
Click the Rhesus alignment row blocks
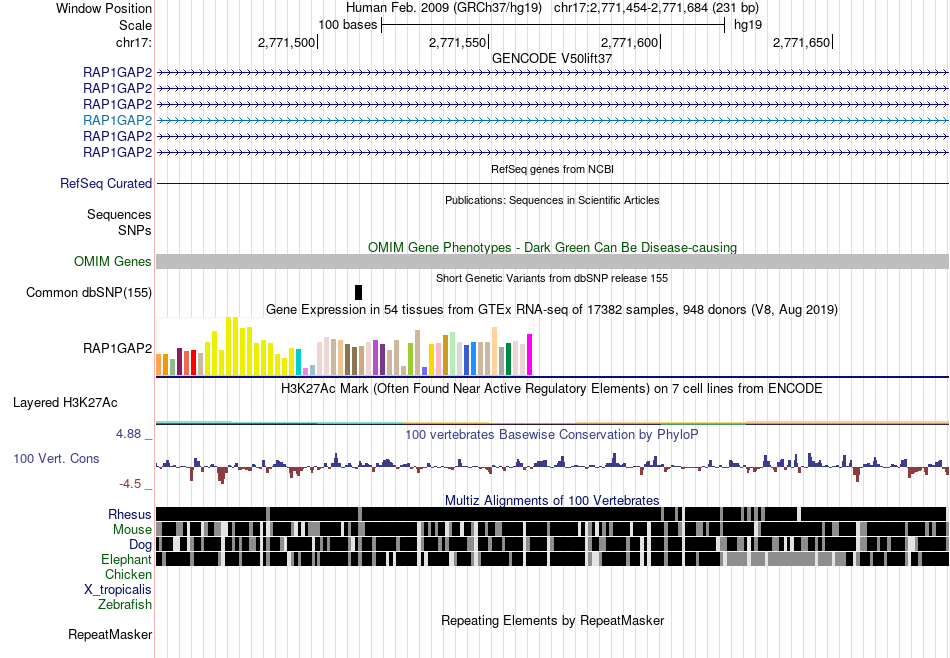click(x=552, y=514)
